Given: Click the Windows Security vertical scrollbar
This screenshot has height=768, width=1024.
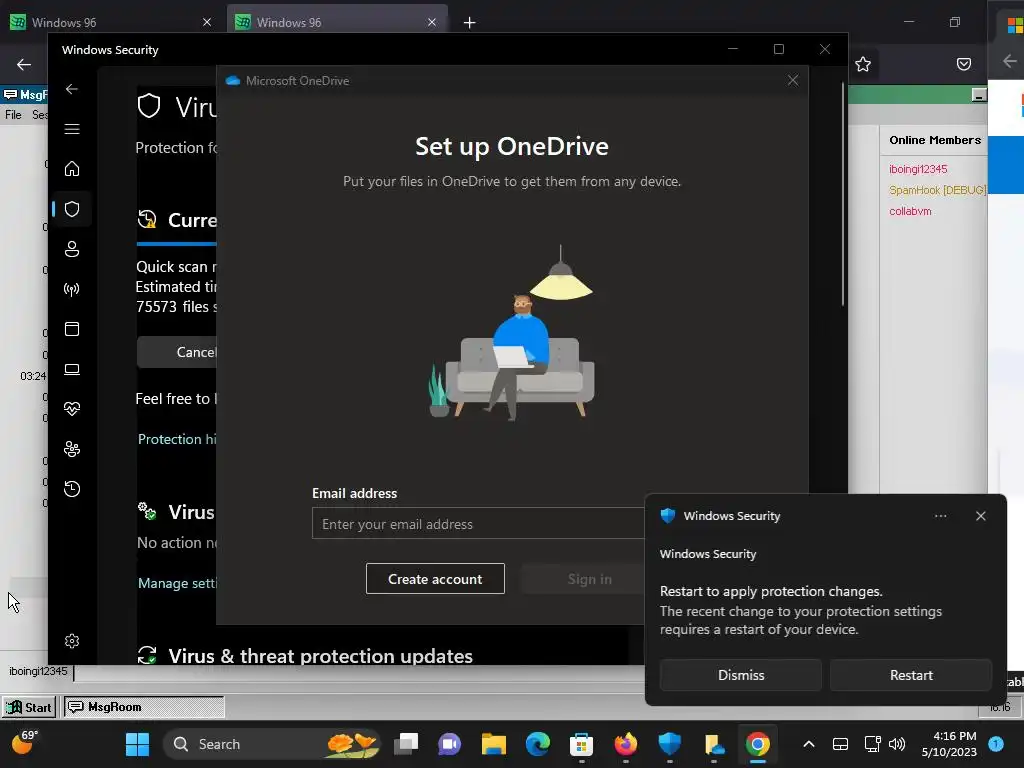Looking at the screenshot, I should pyautogui.click(x=842, y=195).
